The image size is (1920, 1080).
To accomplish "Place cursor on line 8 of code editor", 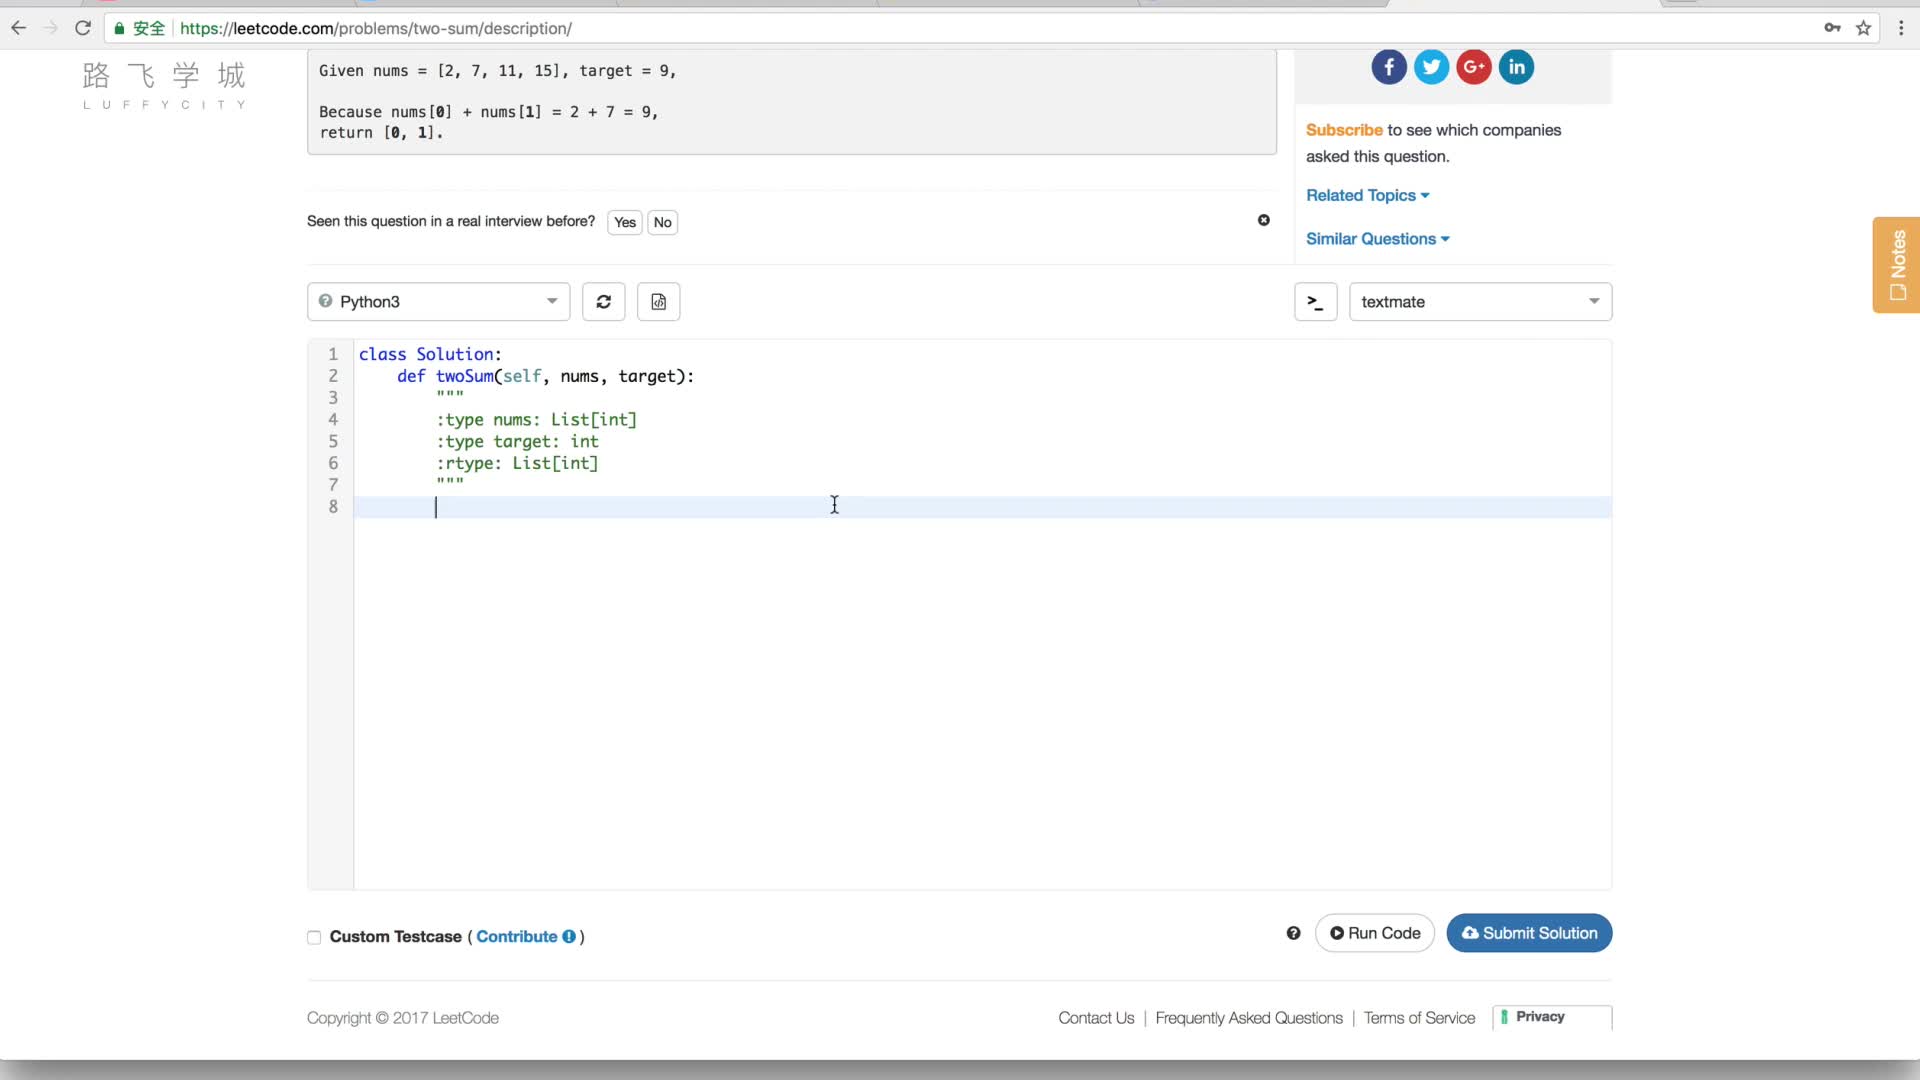I will (982, 507).
